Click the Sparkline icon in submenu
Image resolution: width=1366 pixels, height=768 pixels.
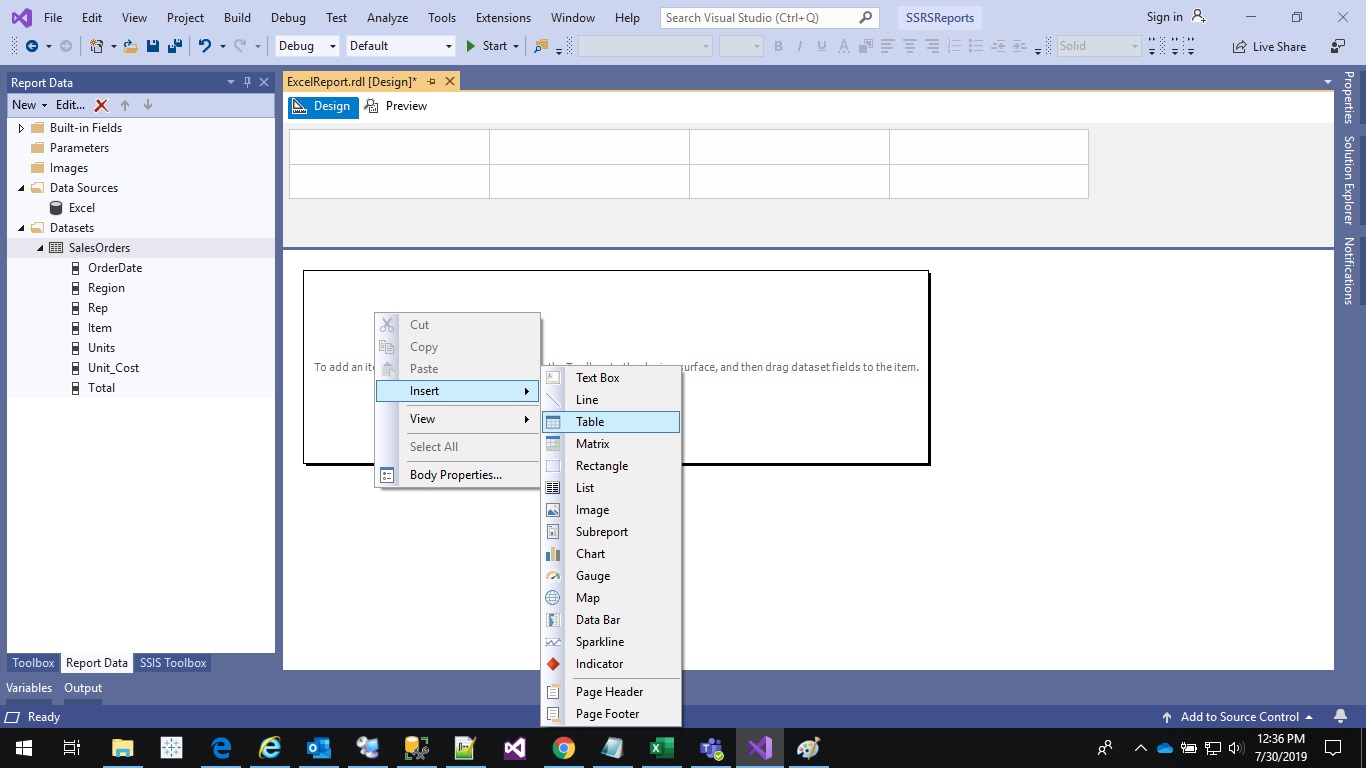(x=553, y=642)
